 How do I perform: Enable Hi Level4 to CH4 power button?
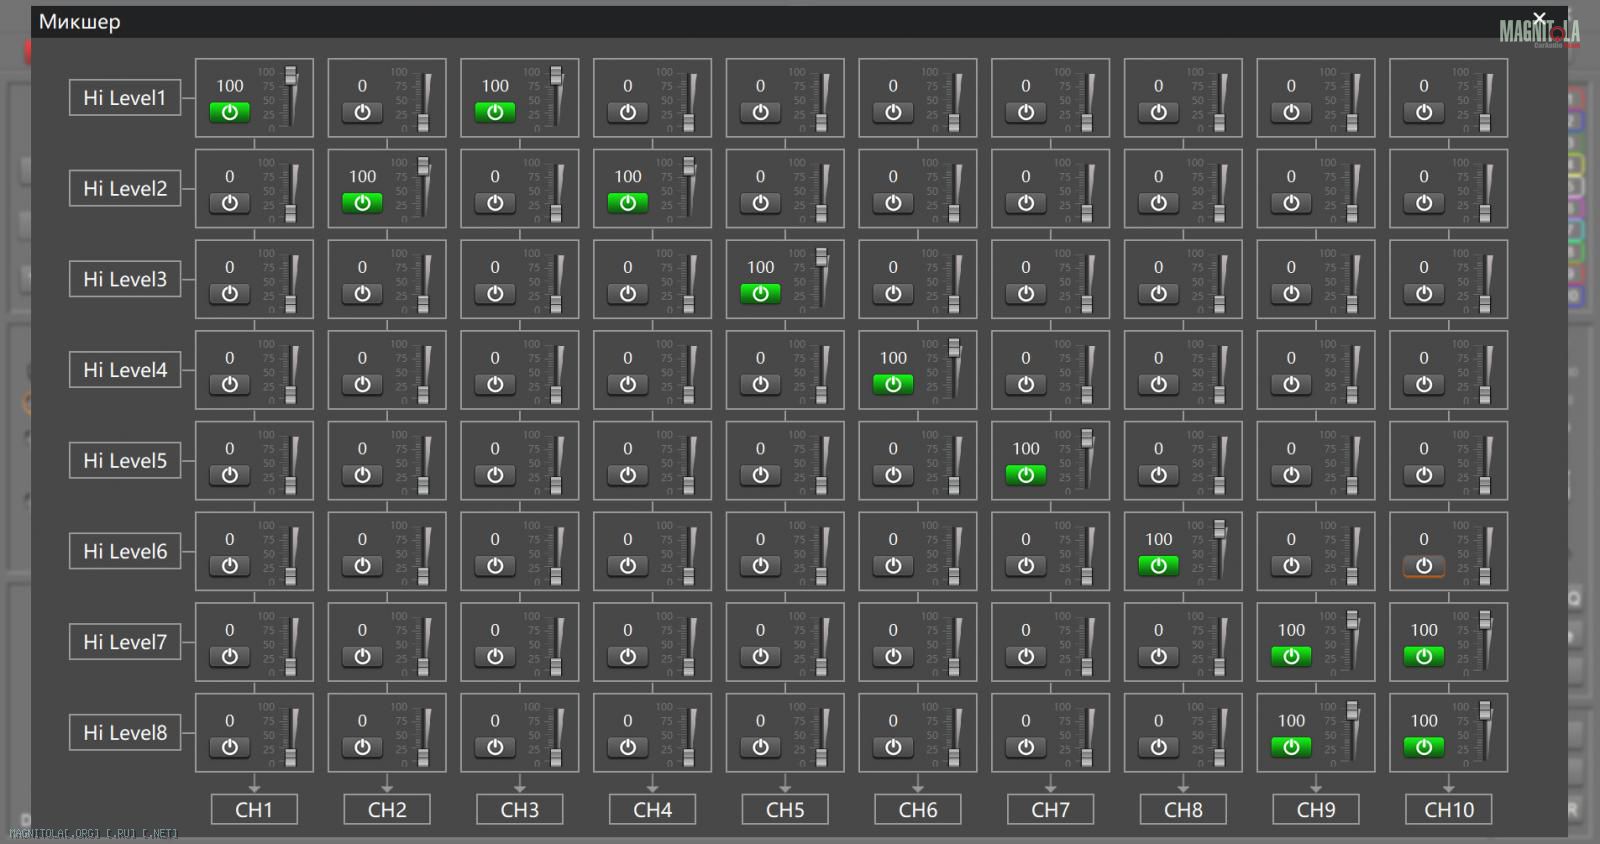click(628, 384)
